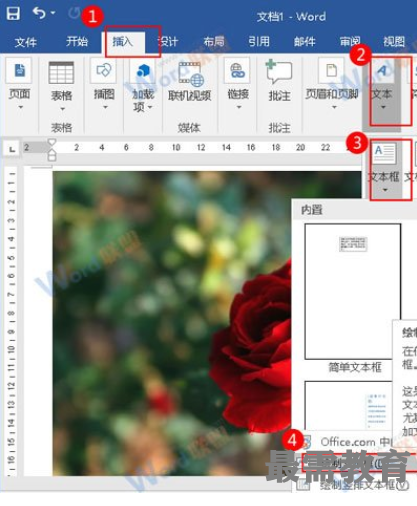Expand the 加载项 dropdown arrow
The width and height of the screenshot is (417, 506).
tap(150, 107)
